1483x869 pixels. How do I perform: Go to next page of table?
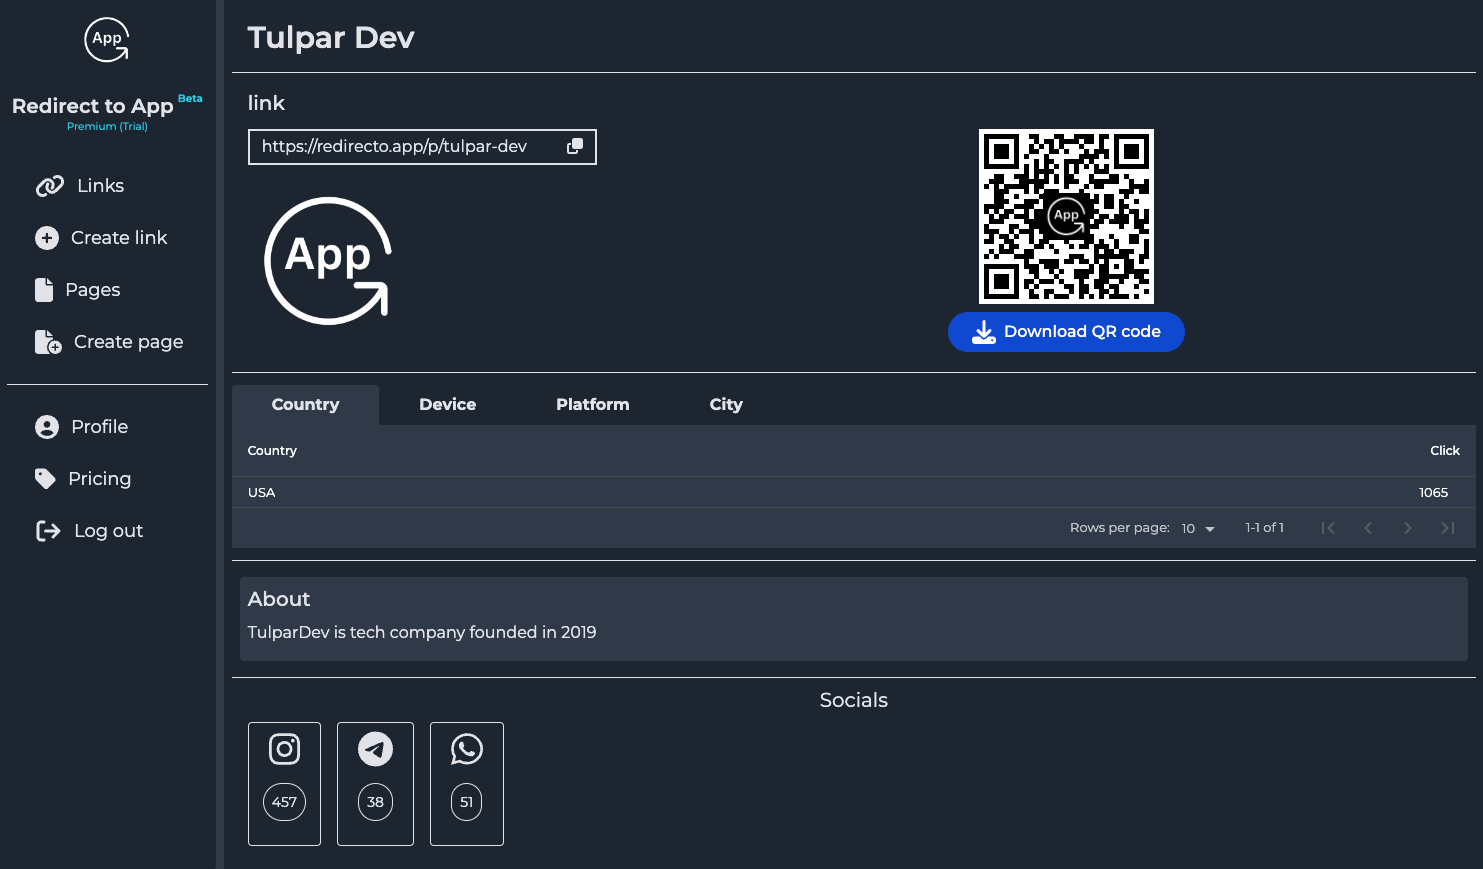(1408, 528)
